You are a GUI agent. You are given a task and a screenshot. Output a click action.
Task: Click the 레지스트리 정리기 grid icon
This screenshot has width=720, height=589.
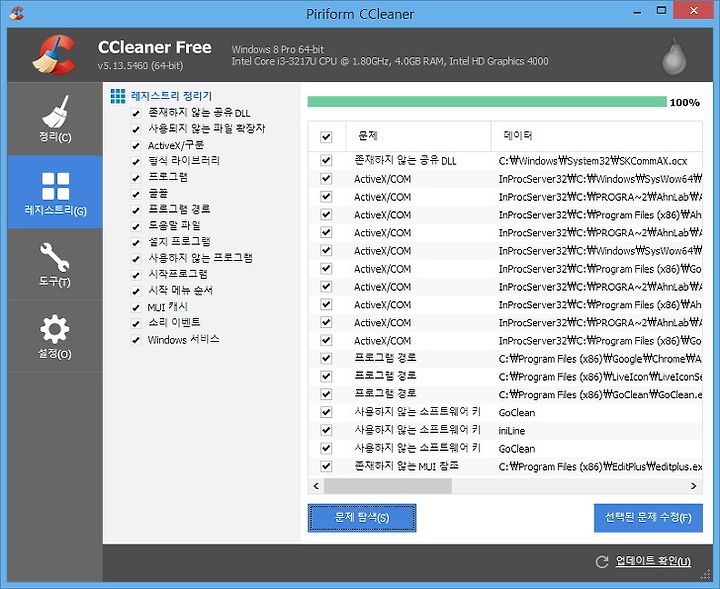pos(118,96)
